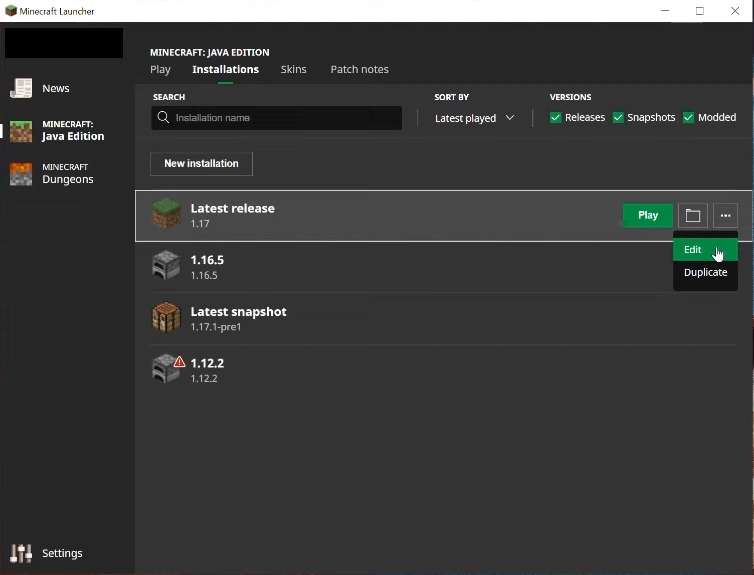754x575 pixels.
Task: Select Java Edition grass block sidebar icon
Action: (x=21, y=131)
